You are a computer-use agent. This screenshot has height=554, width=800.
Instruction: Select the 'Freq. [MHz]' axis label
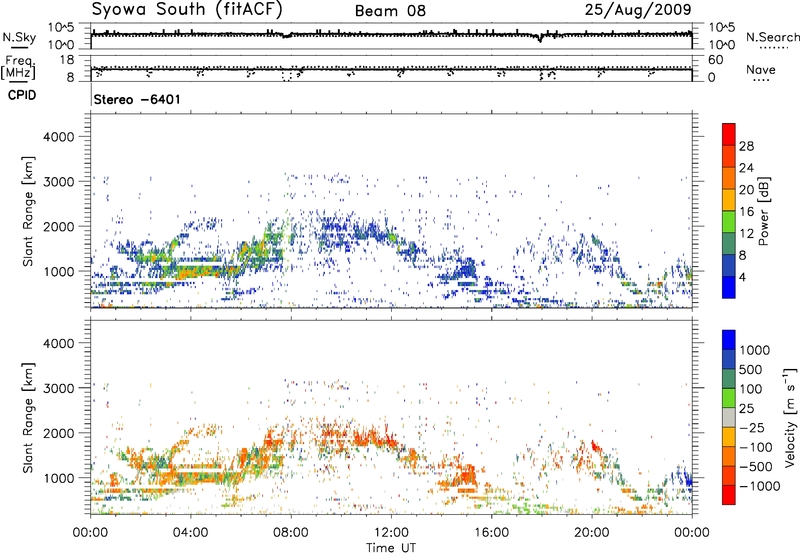click(x=18, y=68)
